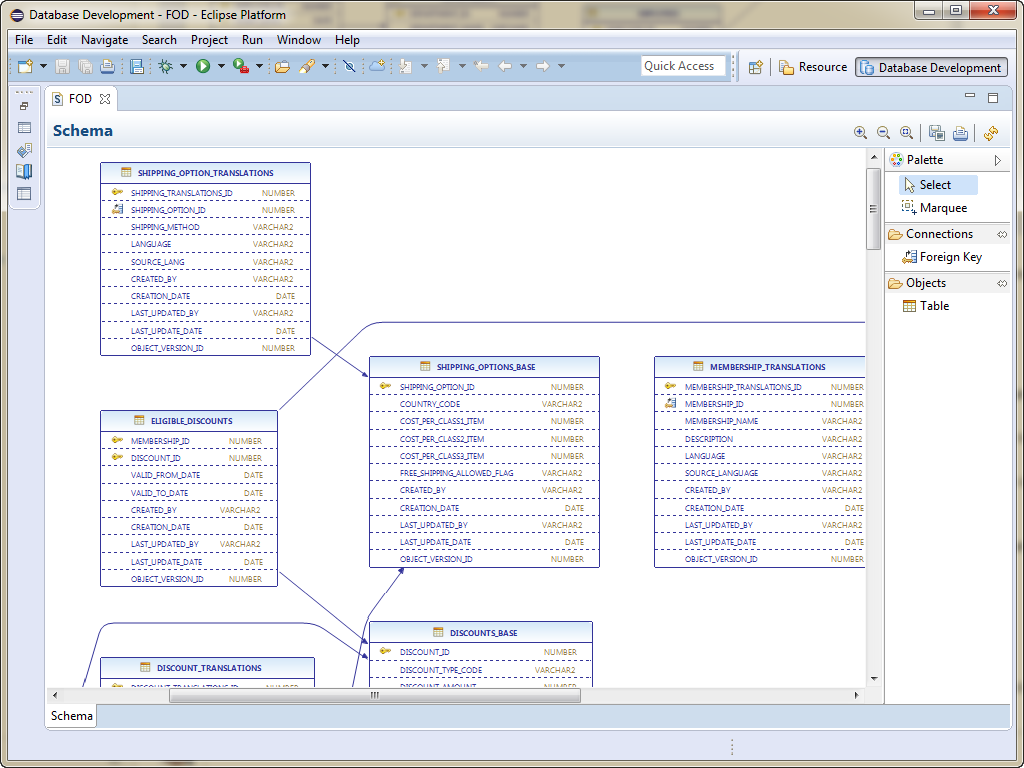
Task: Switch to the Resource perspective
Action: point(812,67)
